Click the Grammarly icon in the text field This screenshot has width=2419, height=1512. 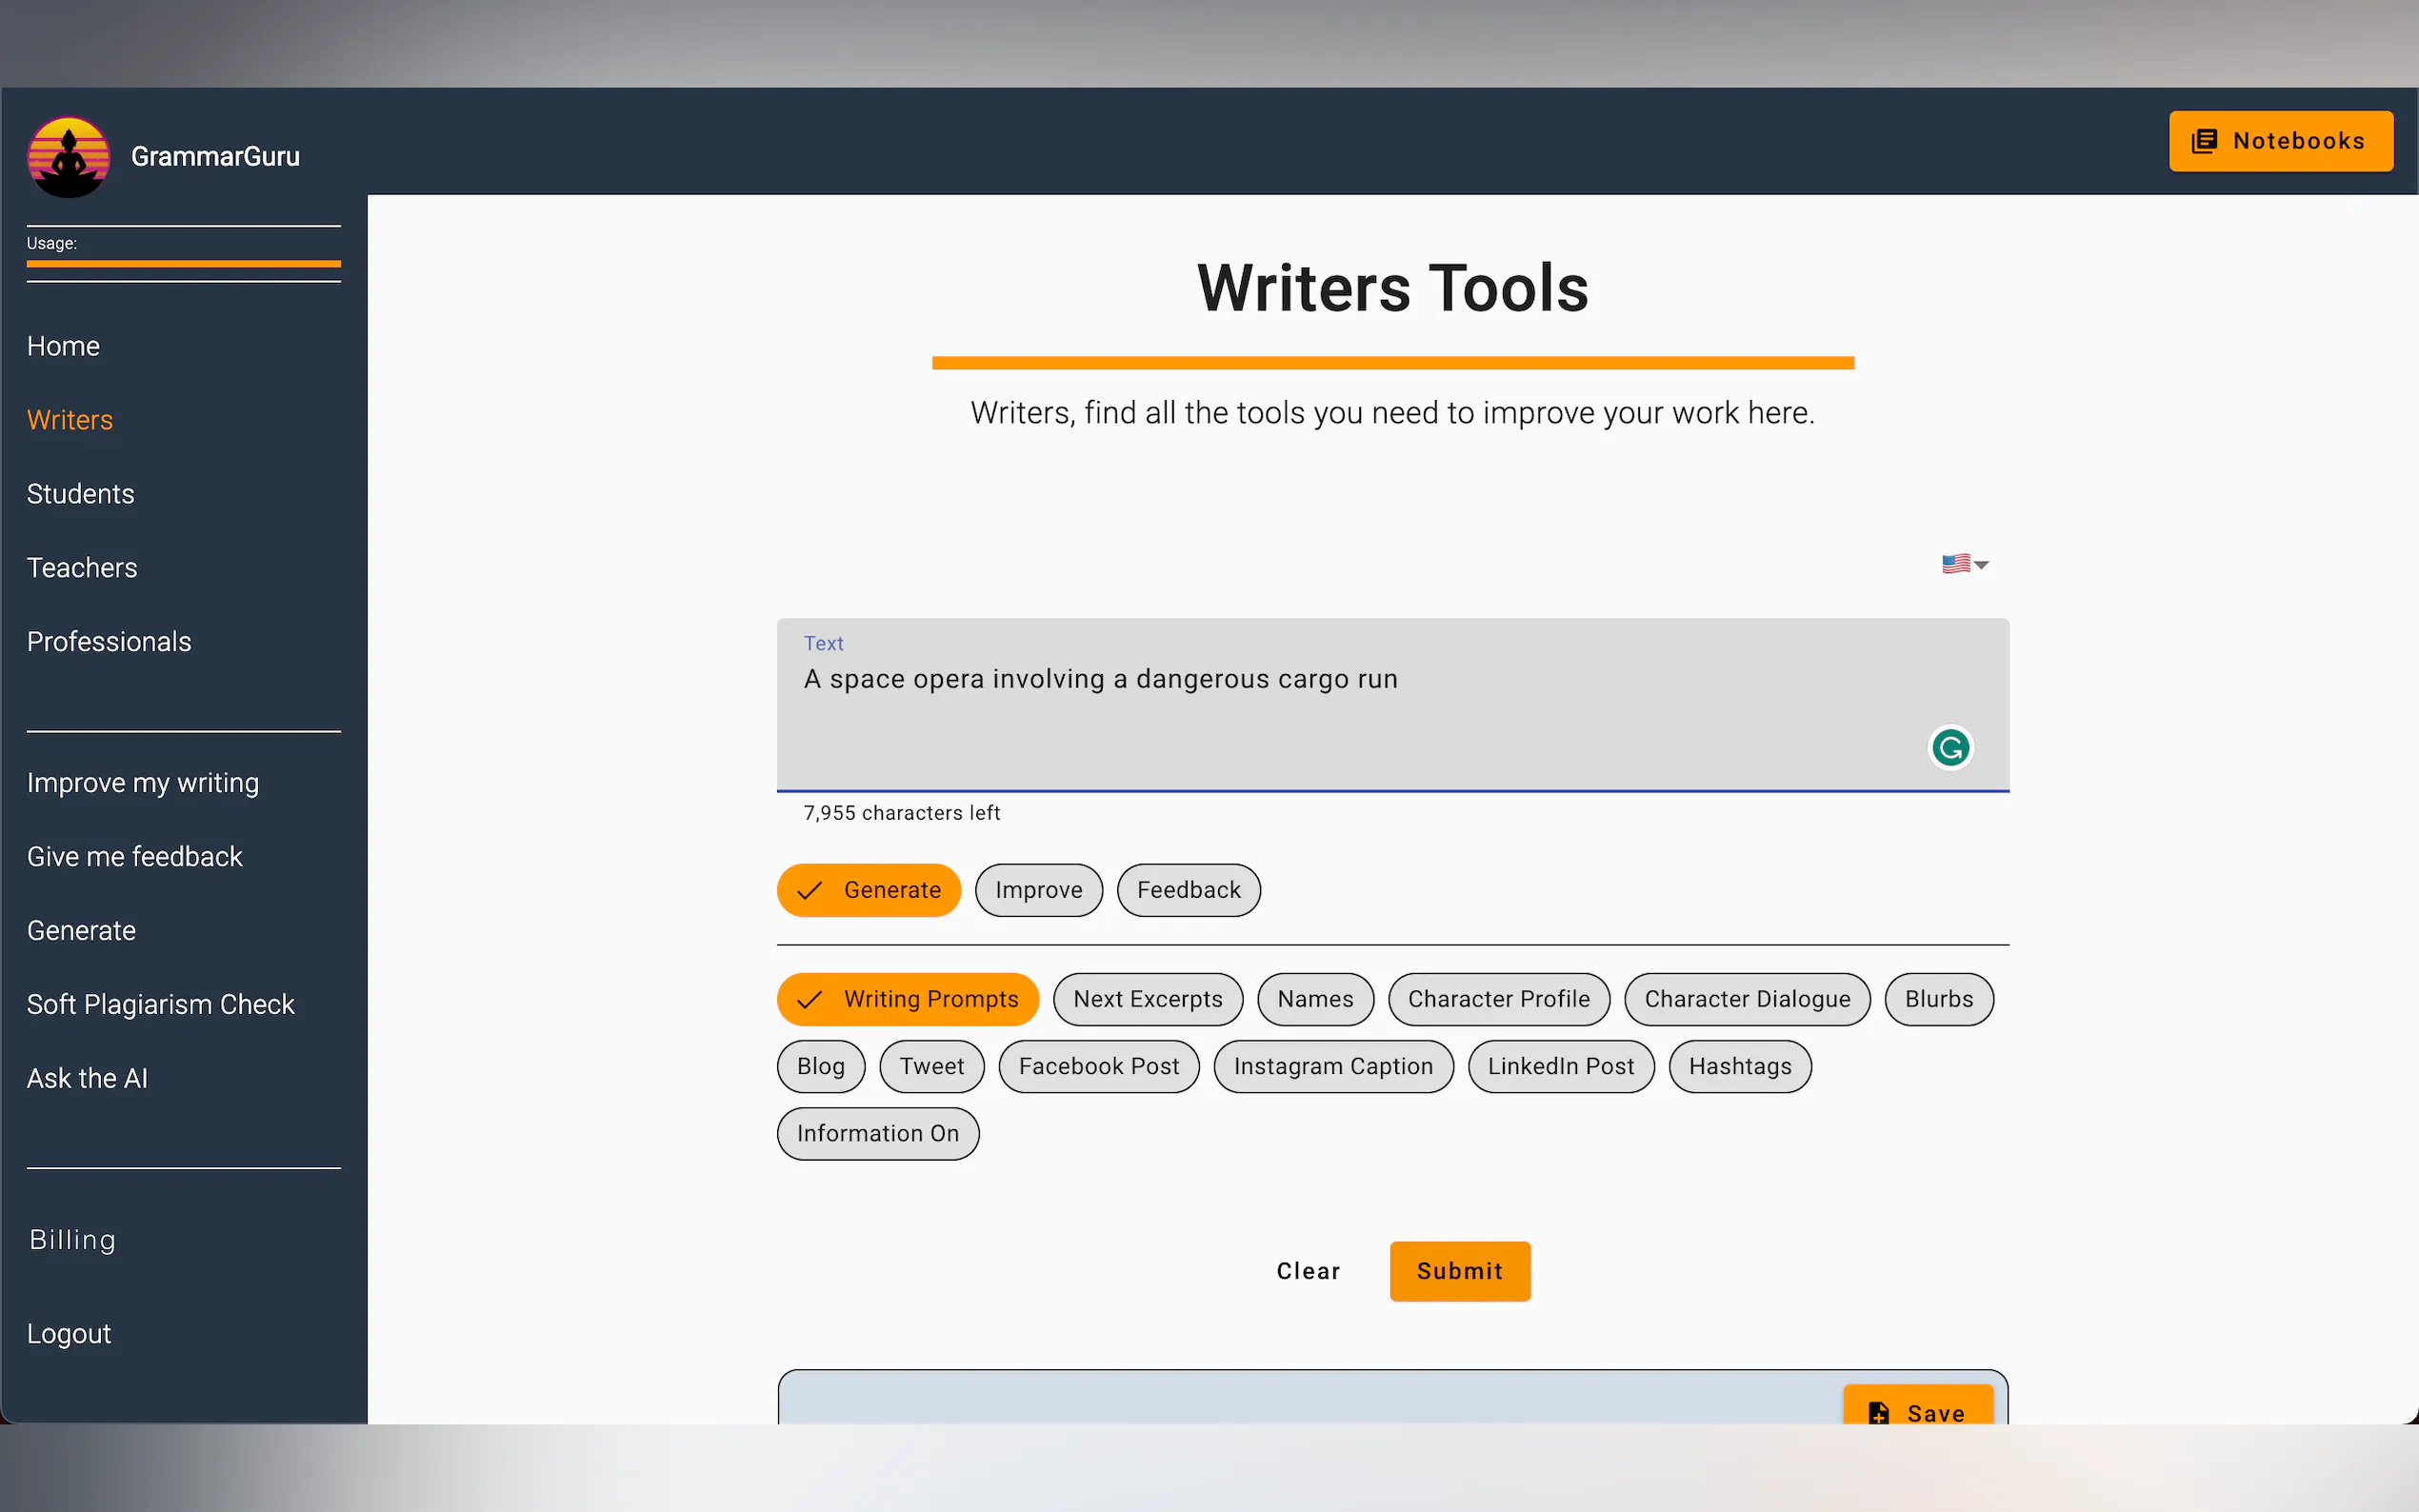(1949, 747)
